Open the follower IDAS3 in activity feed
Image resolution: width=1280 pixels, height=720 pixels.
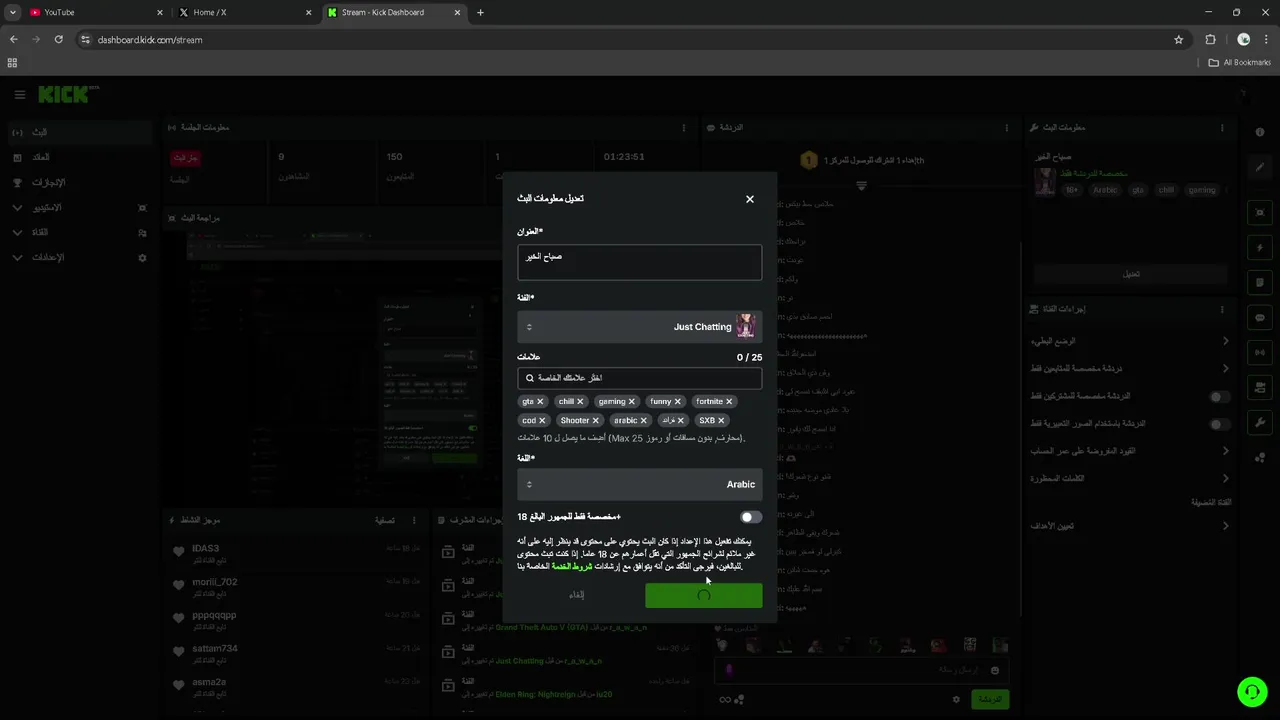pyautogui.click(x=205, y=549)
